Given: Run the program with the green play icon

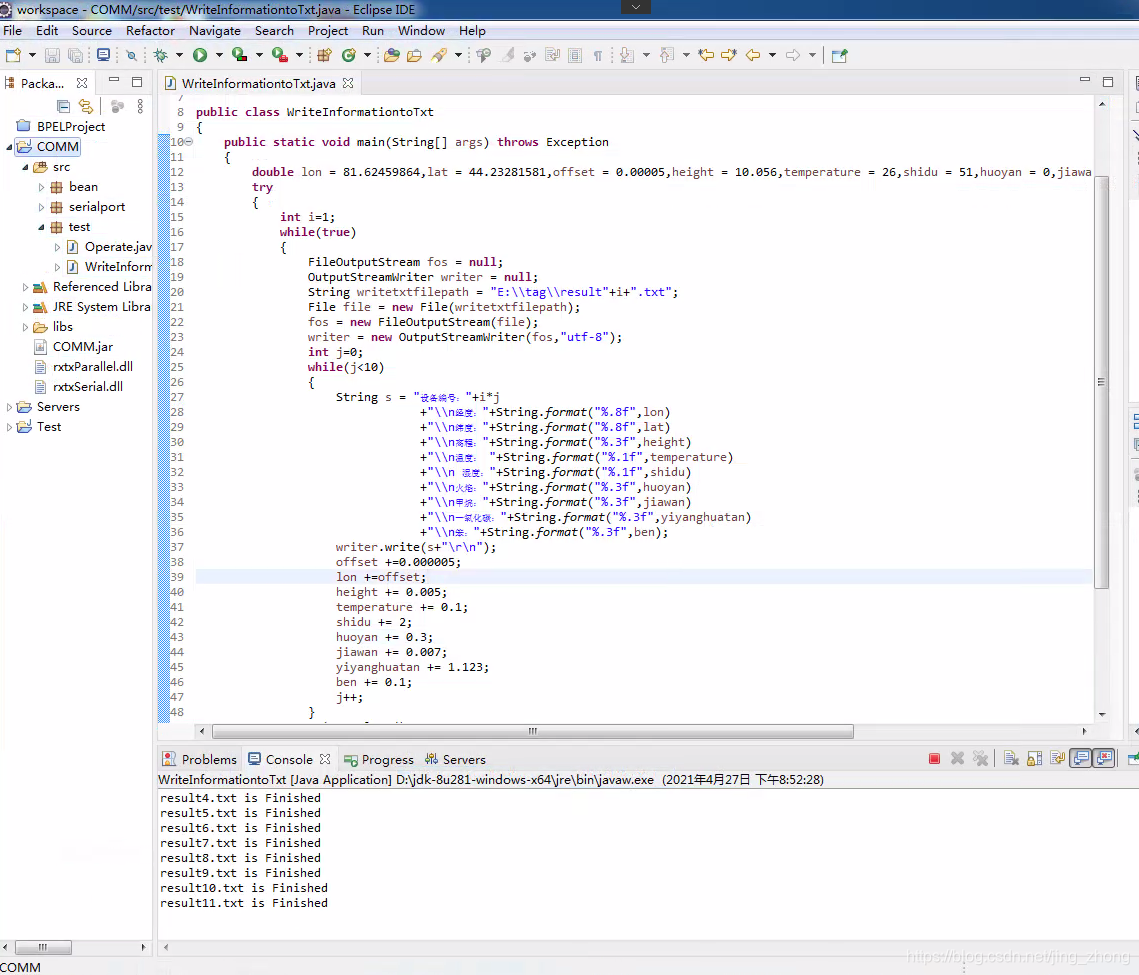Looking at the screenshot, I should [200, 55].
